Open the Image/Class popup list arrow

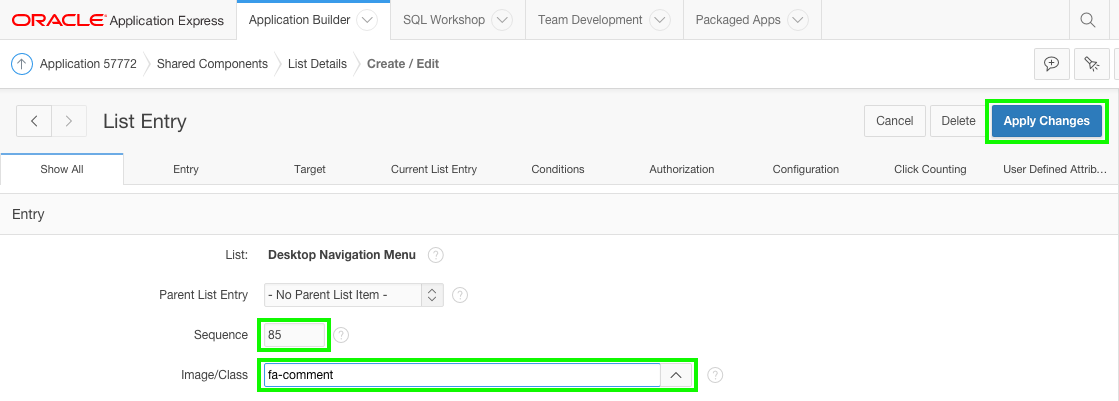(x=676, y=375)
